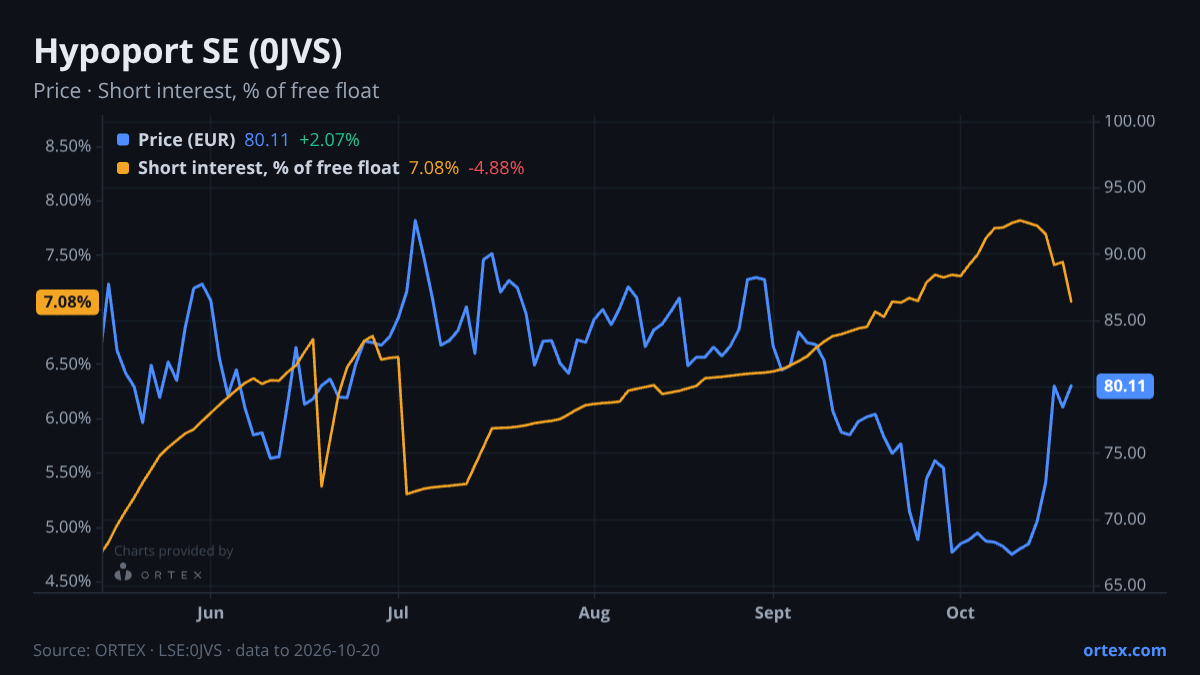Click the 5.00% left axis tick
Screen dimensions: 1200x675
pyautogui.click(x=69, y=527)
